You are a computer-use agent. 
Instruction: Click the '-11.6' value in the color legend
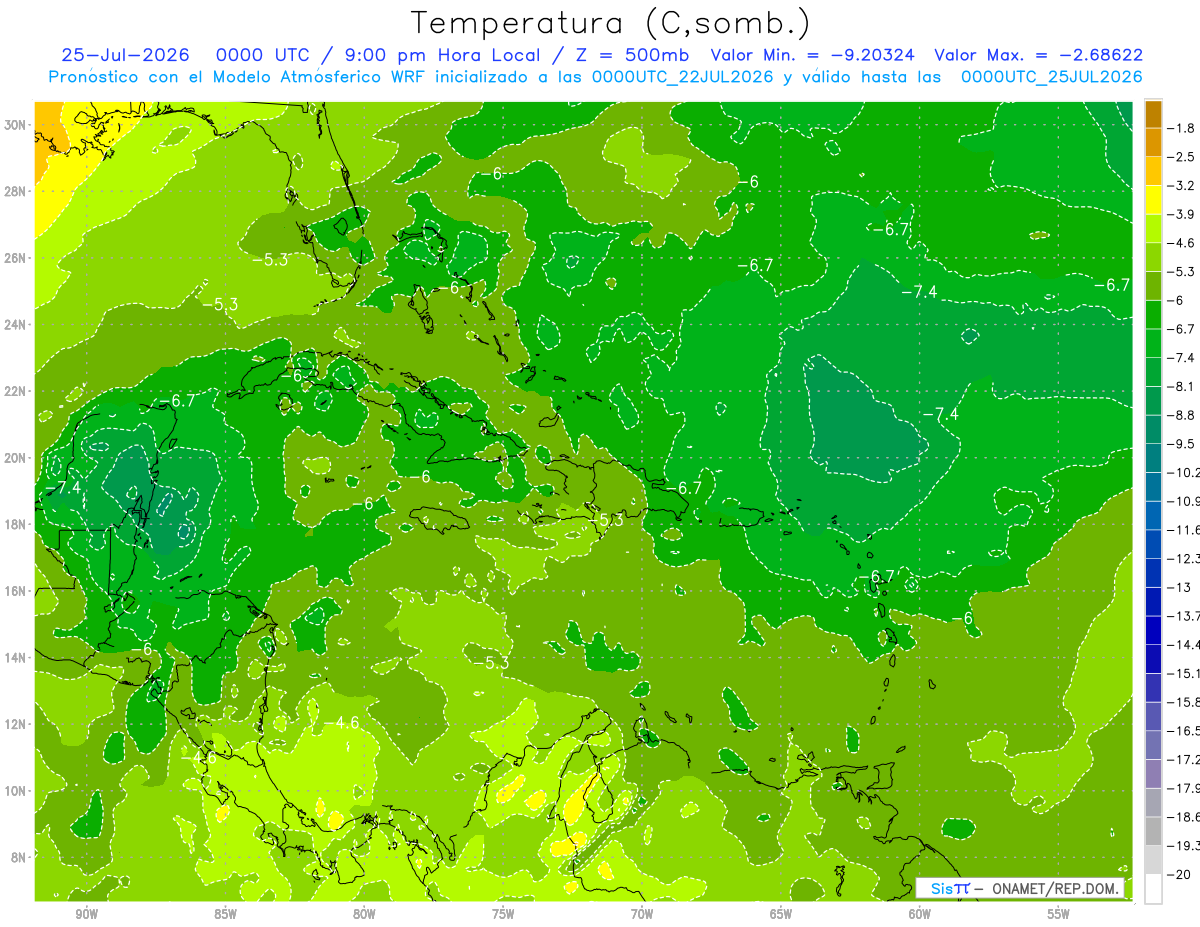point(1184,530)
